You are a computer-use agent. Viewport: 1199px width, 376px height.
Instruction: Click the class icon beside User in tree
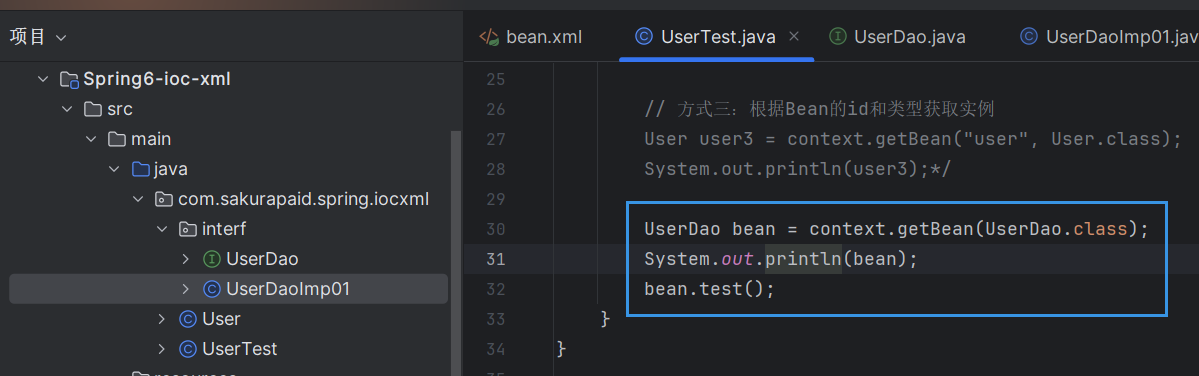coord(188,319)
